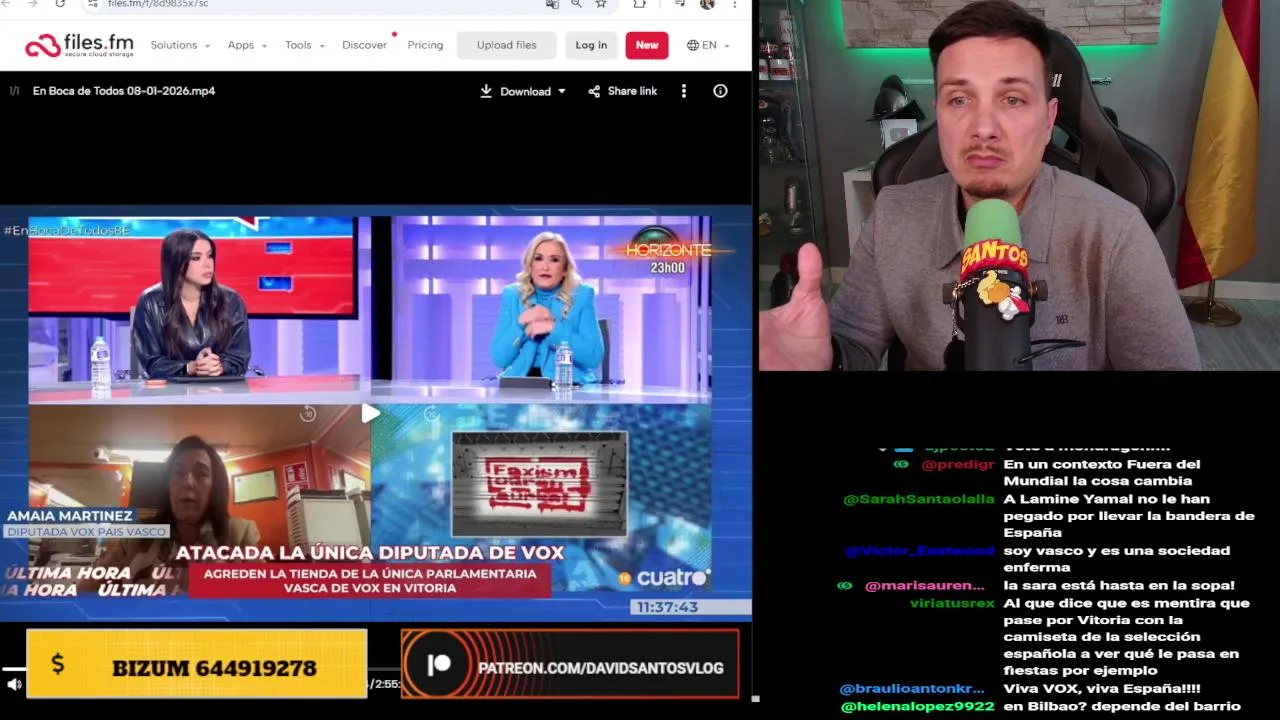Click username viriatusrex in chat

952,603
